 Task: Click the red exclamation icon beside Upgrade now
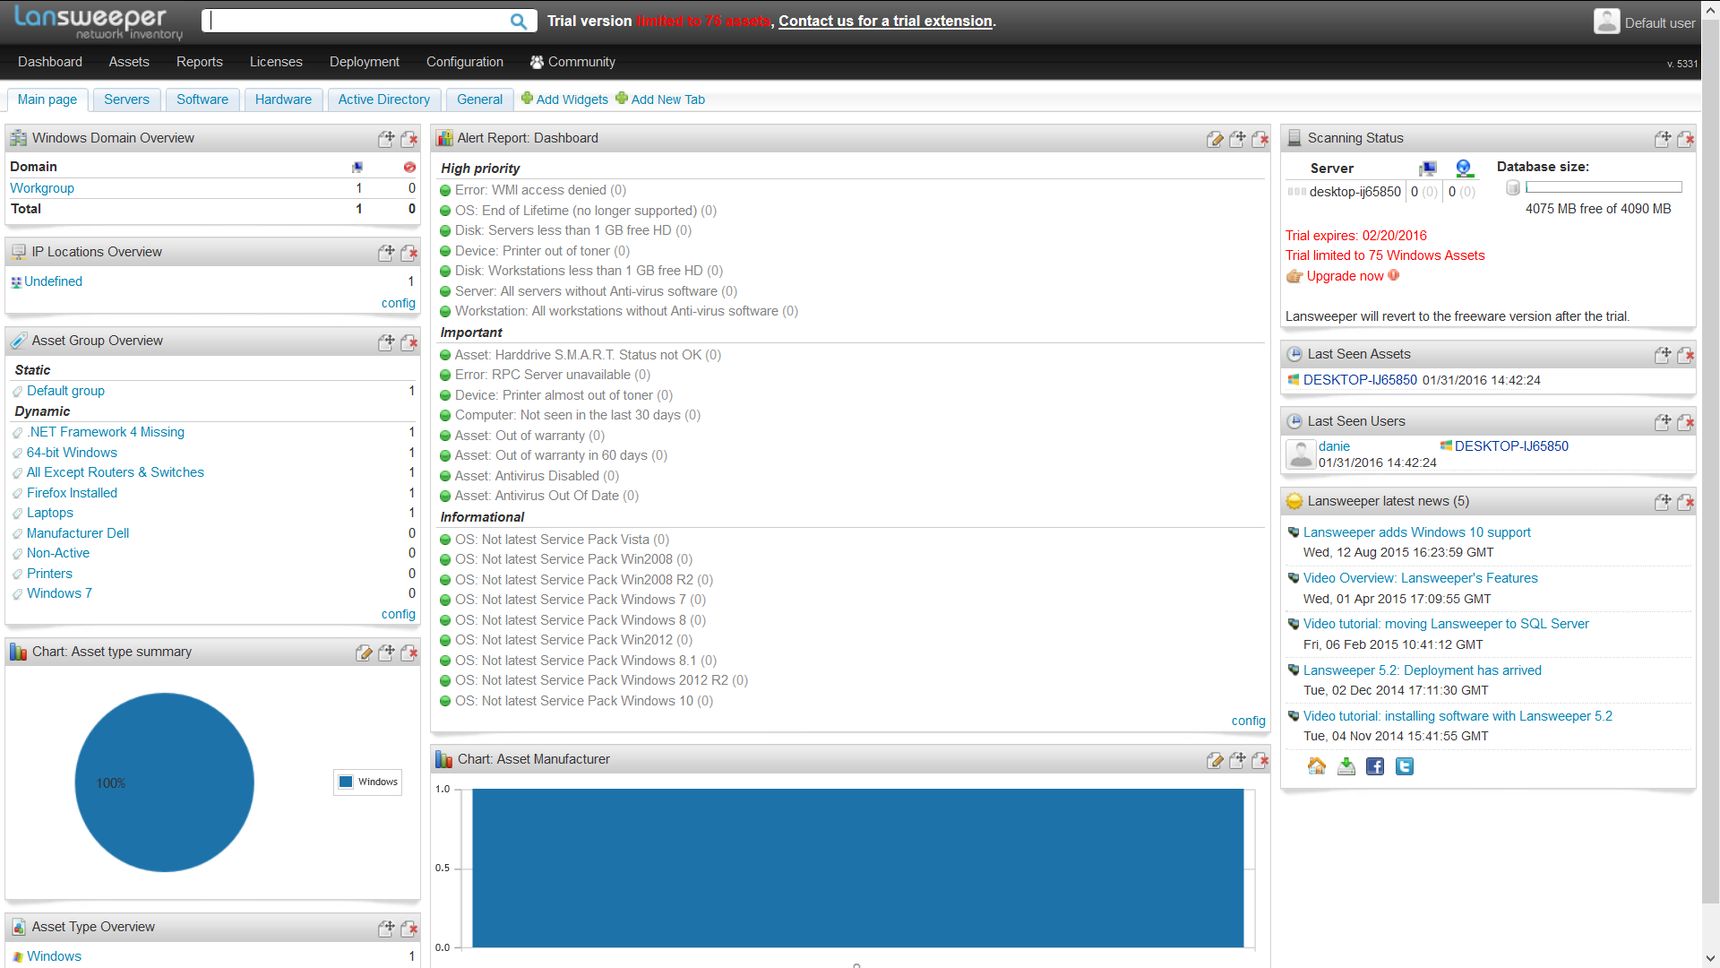pos(1394,275)
